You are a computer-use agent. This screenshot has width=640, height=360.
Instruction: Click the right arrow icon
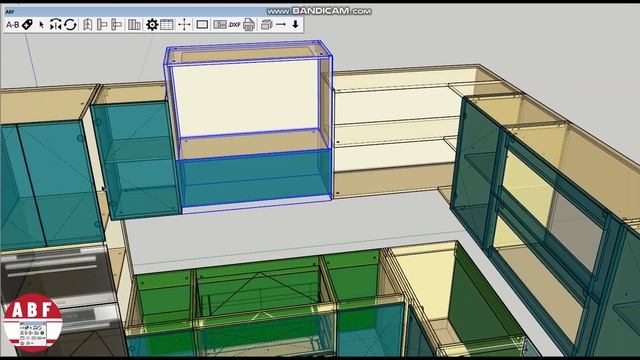[281, 24]
